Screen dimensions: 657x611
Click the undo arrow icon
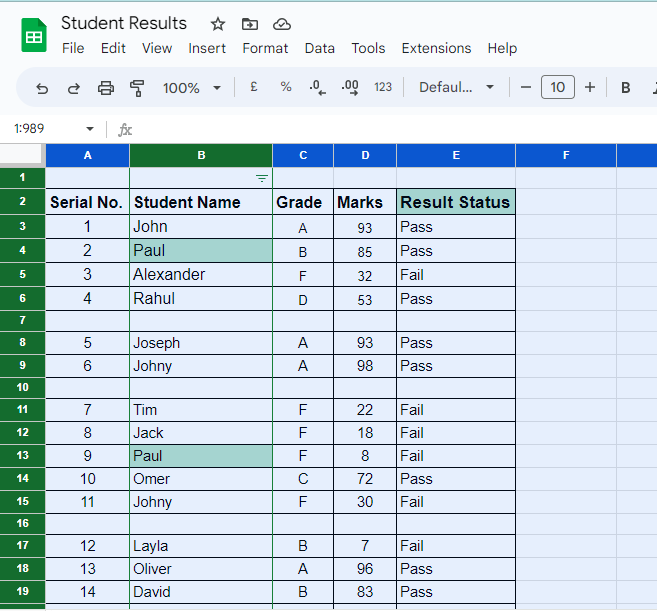[42, 88]
